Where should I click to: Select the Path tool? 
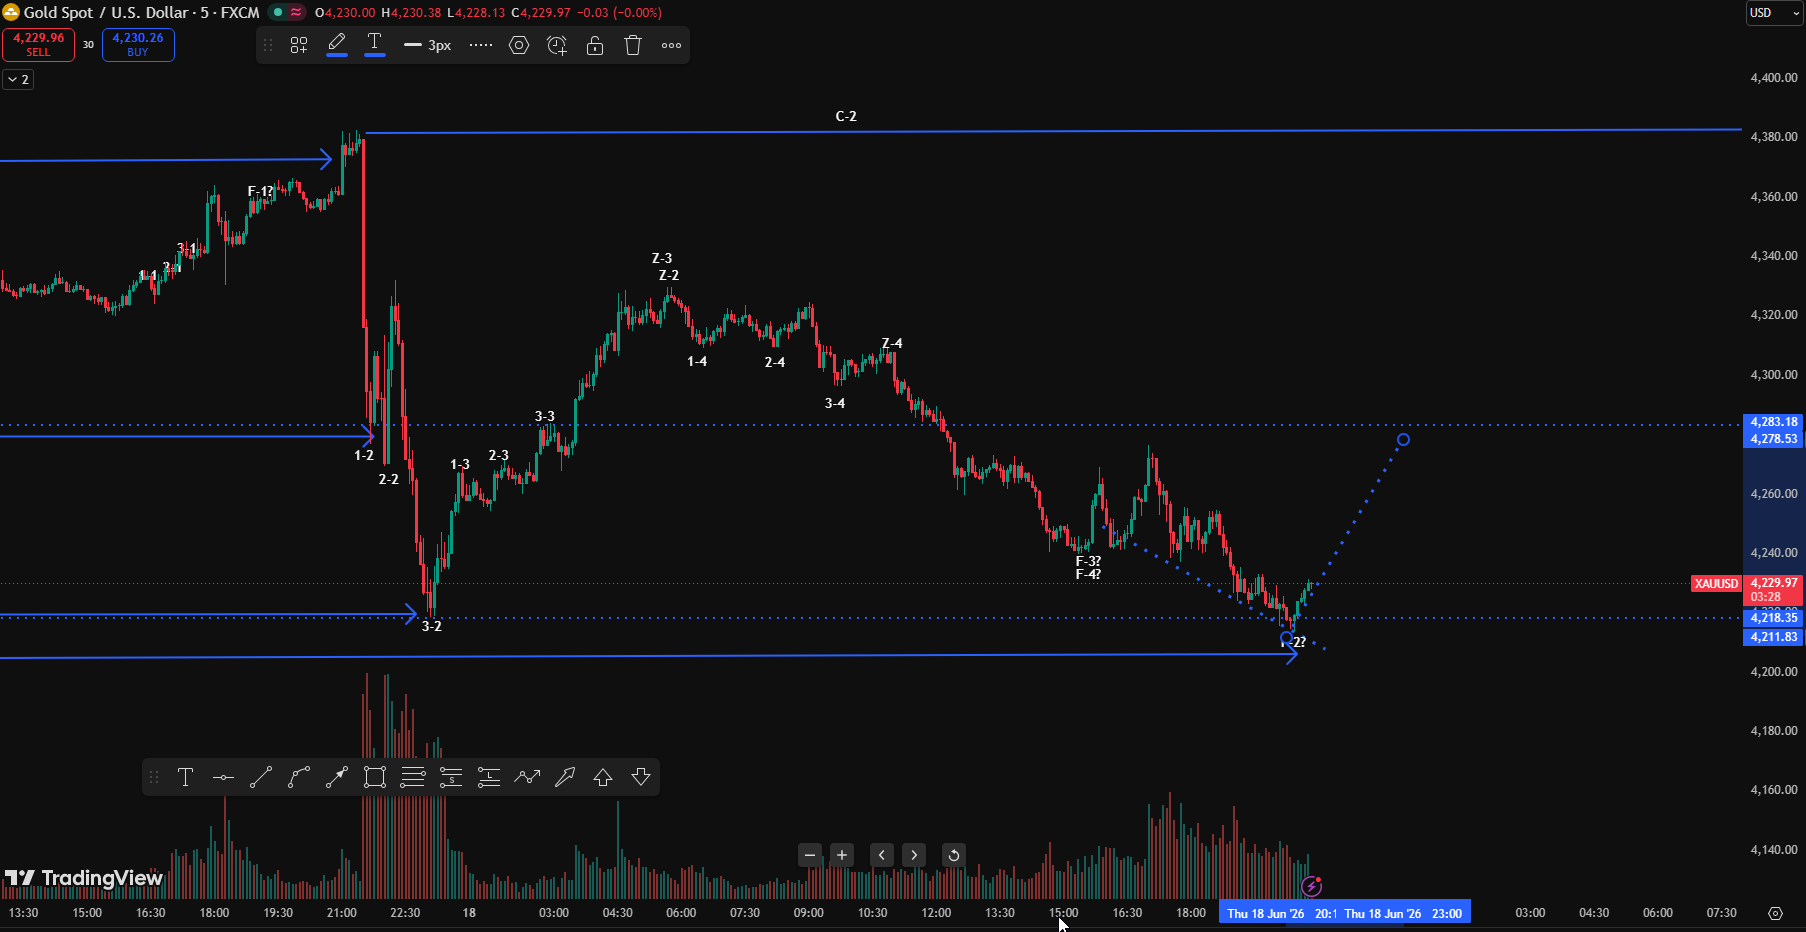pyautogui.click(x=527, y=777)
